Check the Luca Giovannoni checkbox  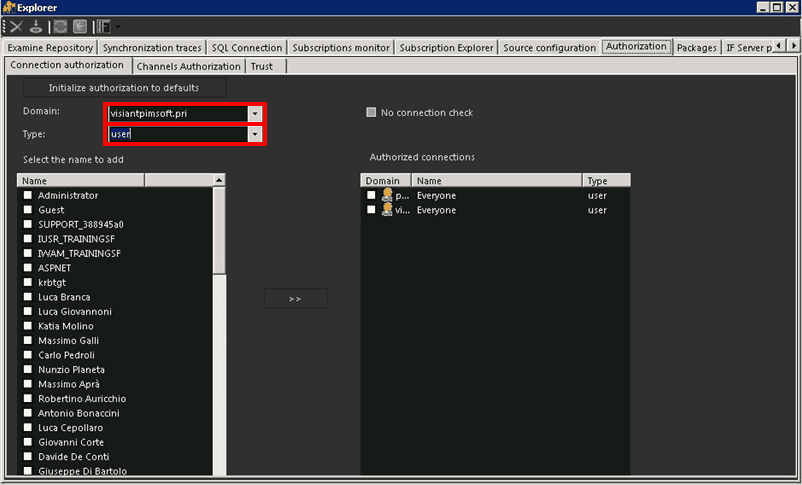(x=28, y=311)
